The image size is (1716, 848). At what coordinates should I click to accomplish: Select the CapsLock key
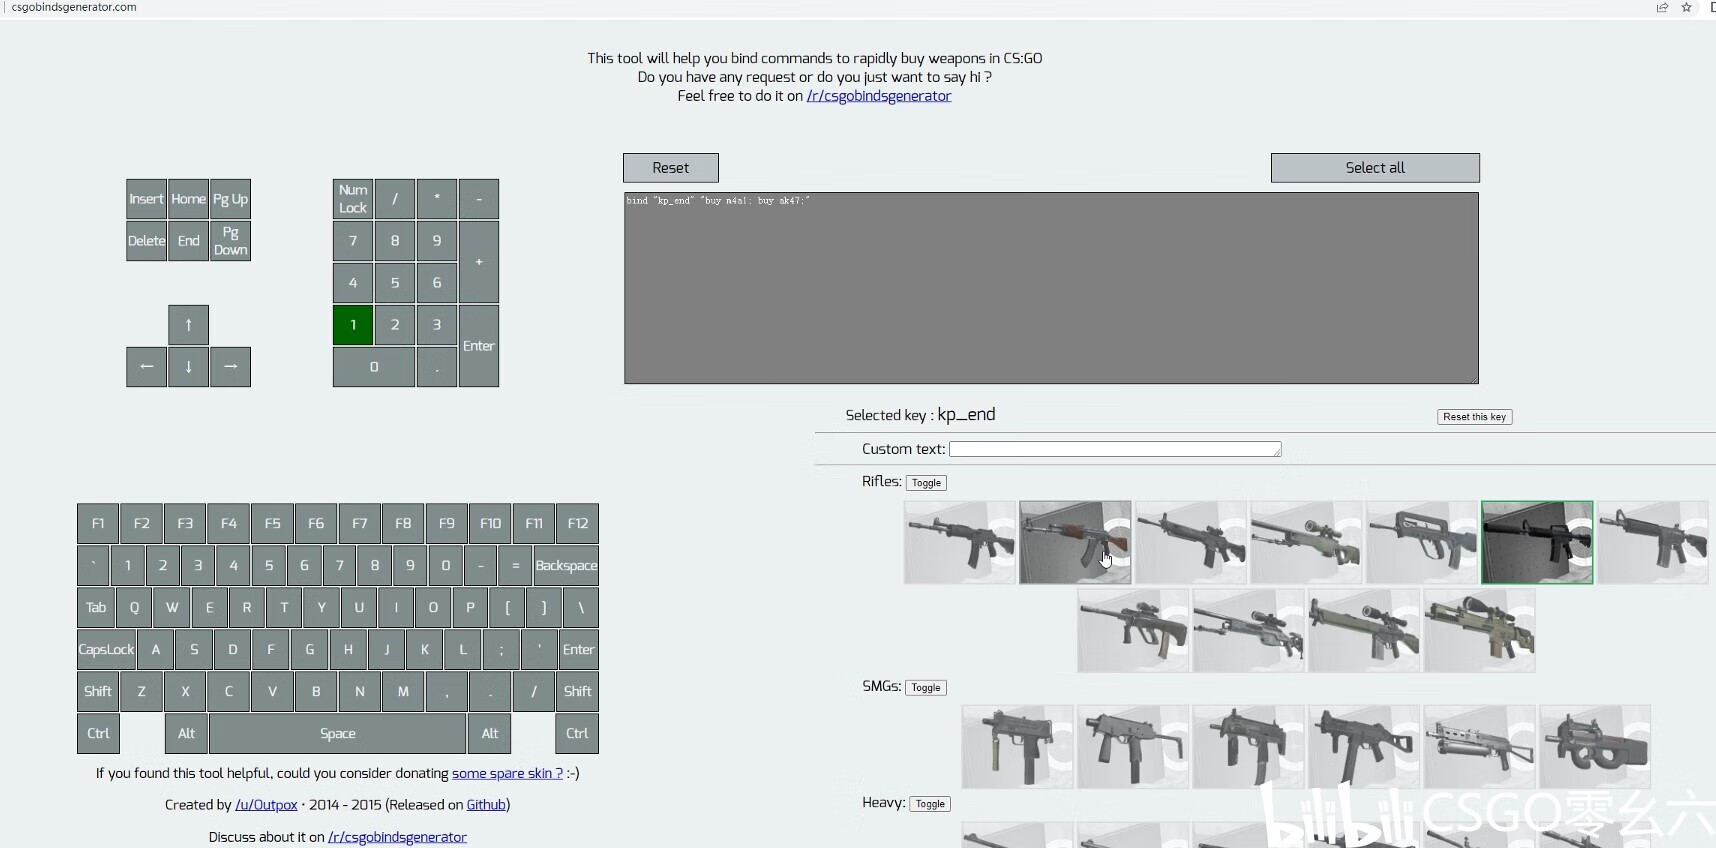[x=106, y=649]
